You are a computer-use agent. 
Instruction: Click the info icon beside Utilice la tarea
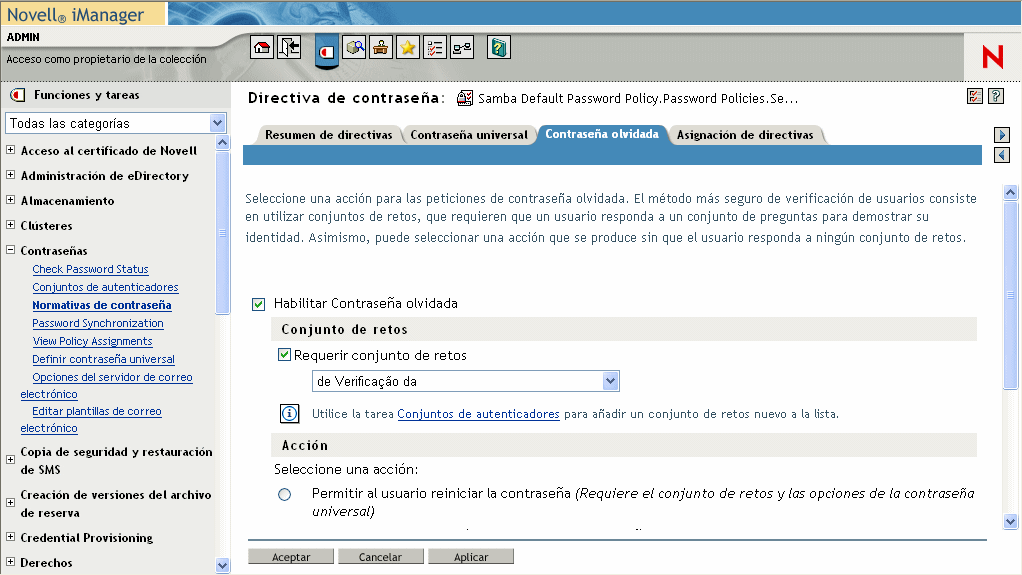289,413
